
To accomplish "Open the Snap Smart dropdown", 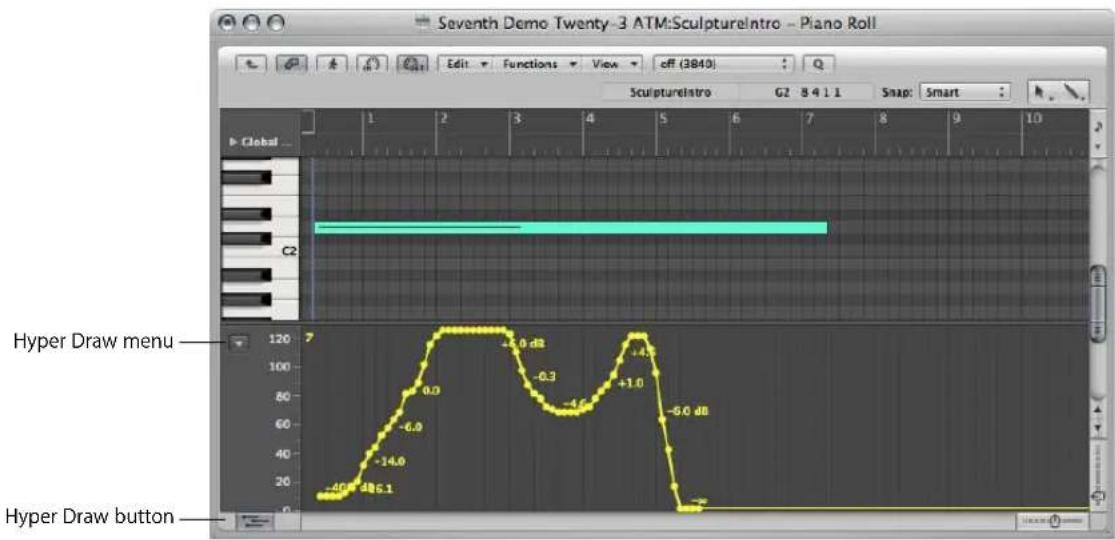I will coord(964,92).
